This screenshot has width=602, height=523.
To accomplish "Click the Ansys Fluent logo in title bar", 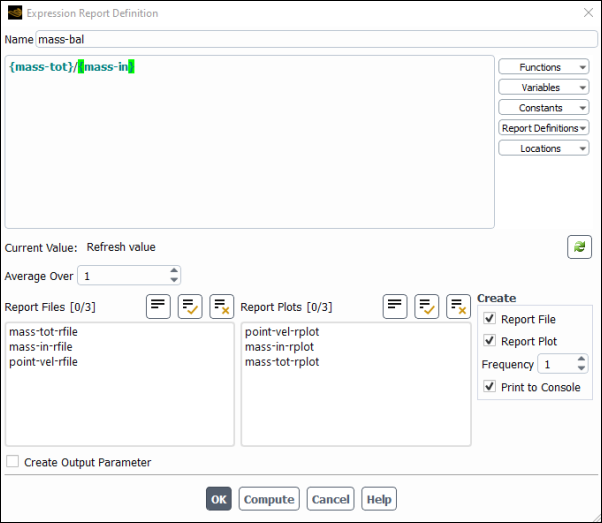I will point(15,13).
